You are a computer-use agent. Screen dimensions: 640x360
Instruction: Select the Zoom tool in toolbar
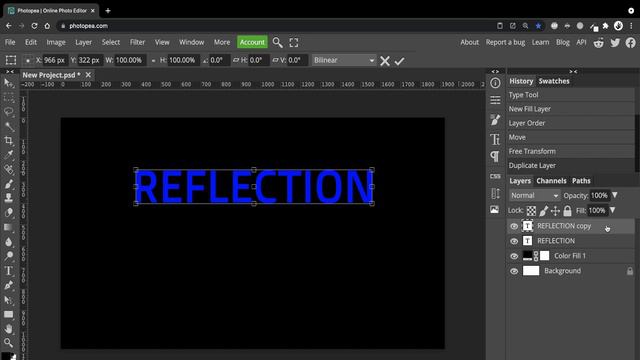point(9,342)
